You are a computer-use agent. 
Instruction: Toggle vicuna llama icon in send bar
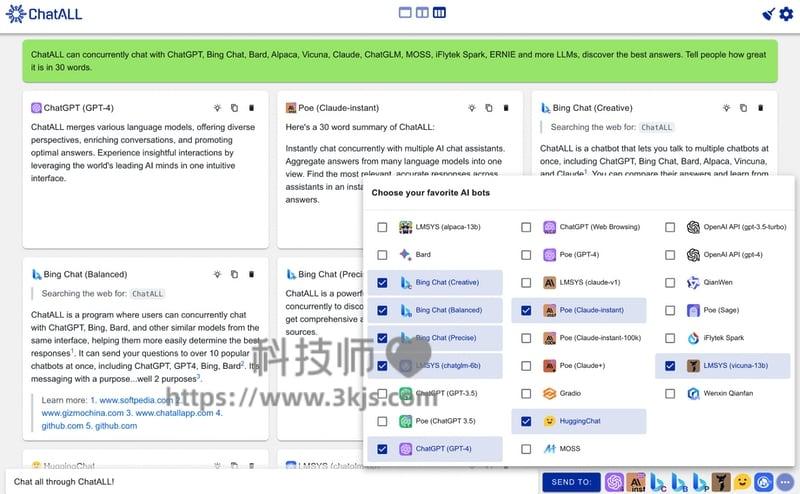(721, 482)
